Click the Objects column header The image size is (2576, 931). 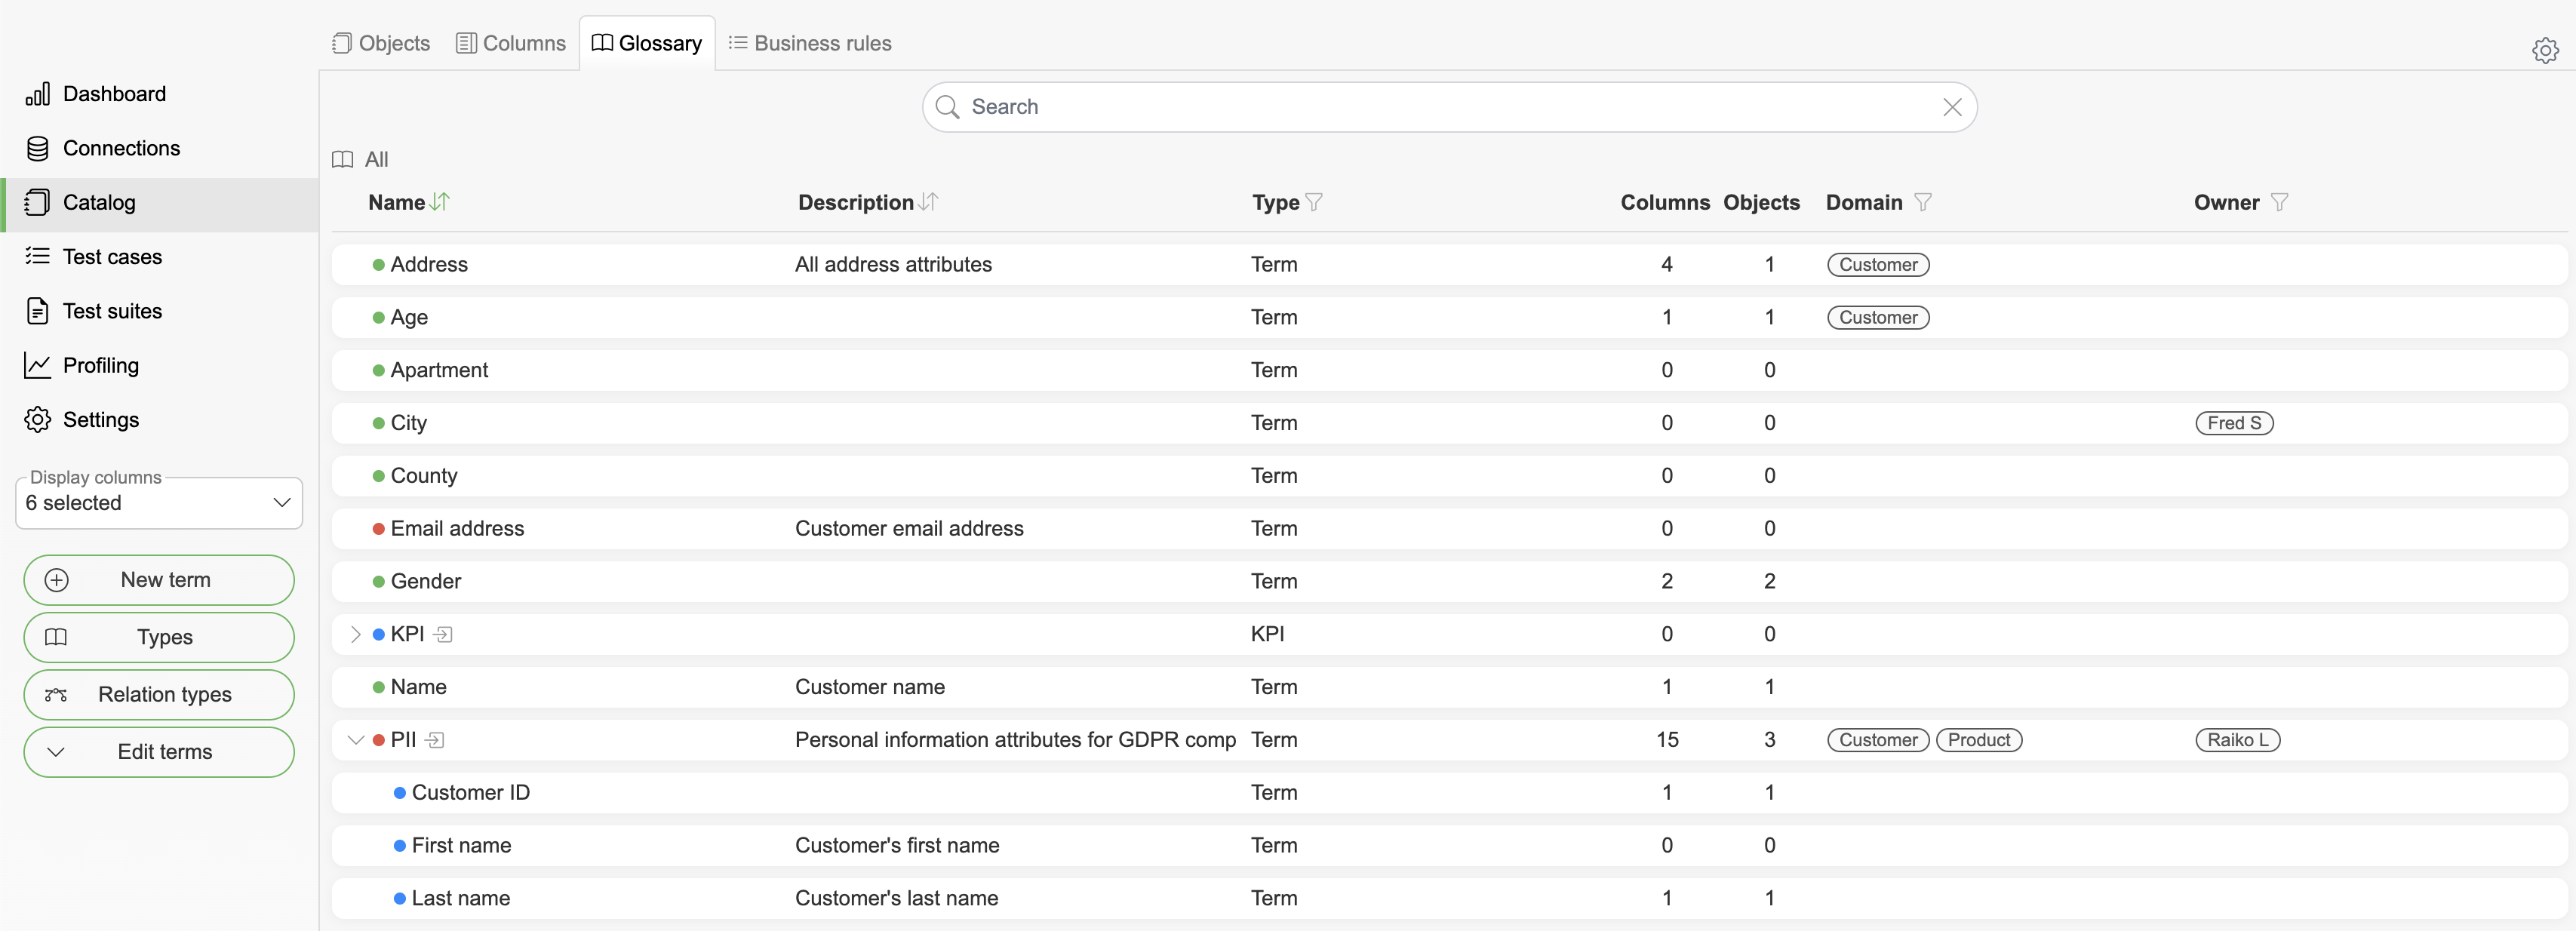click(x=1761, y=202)
